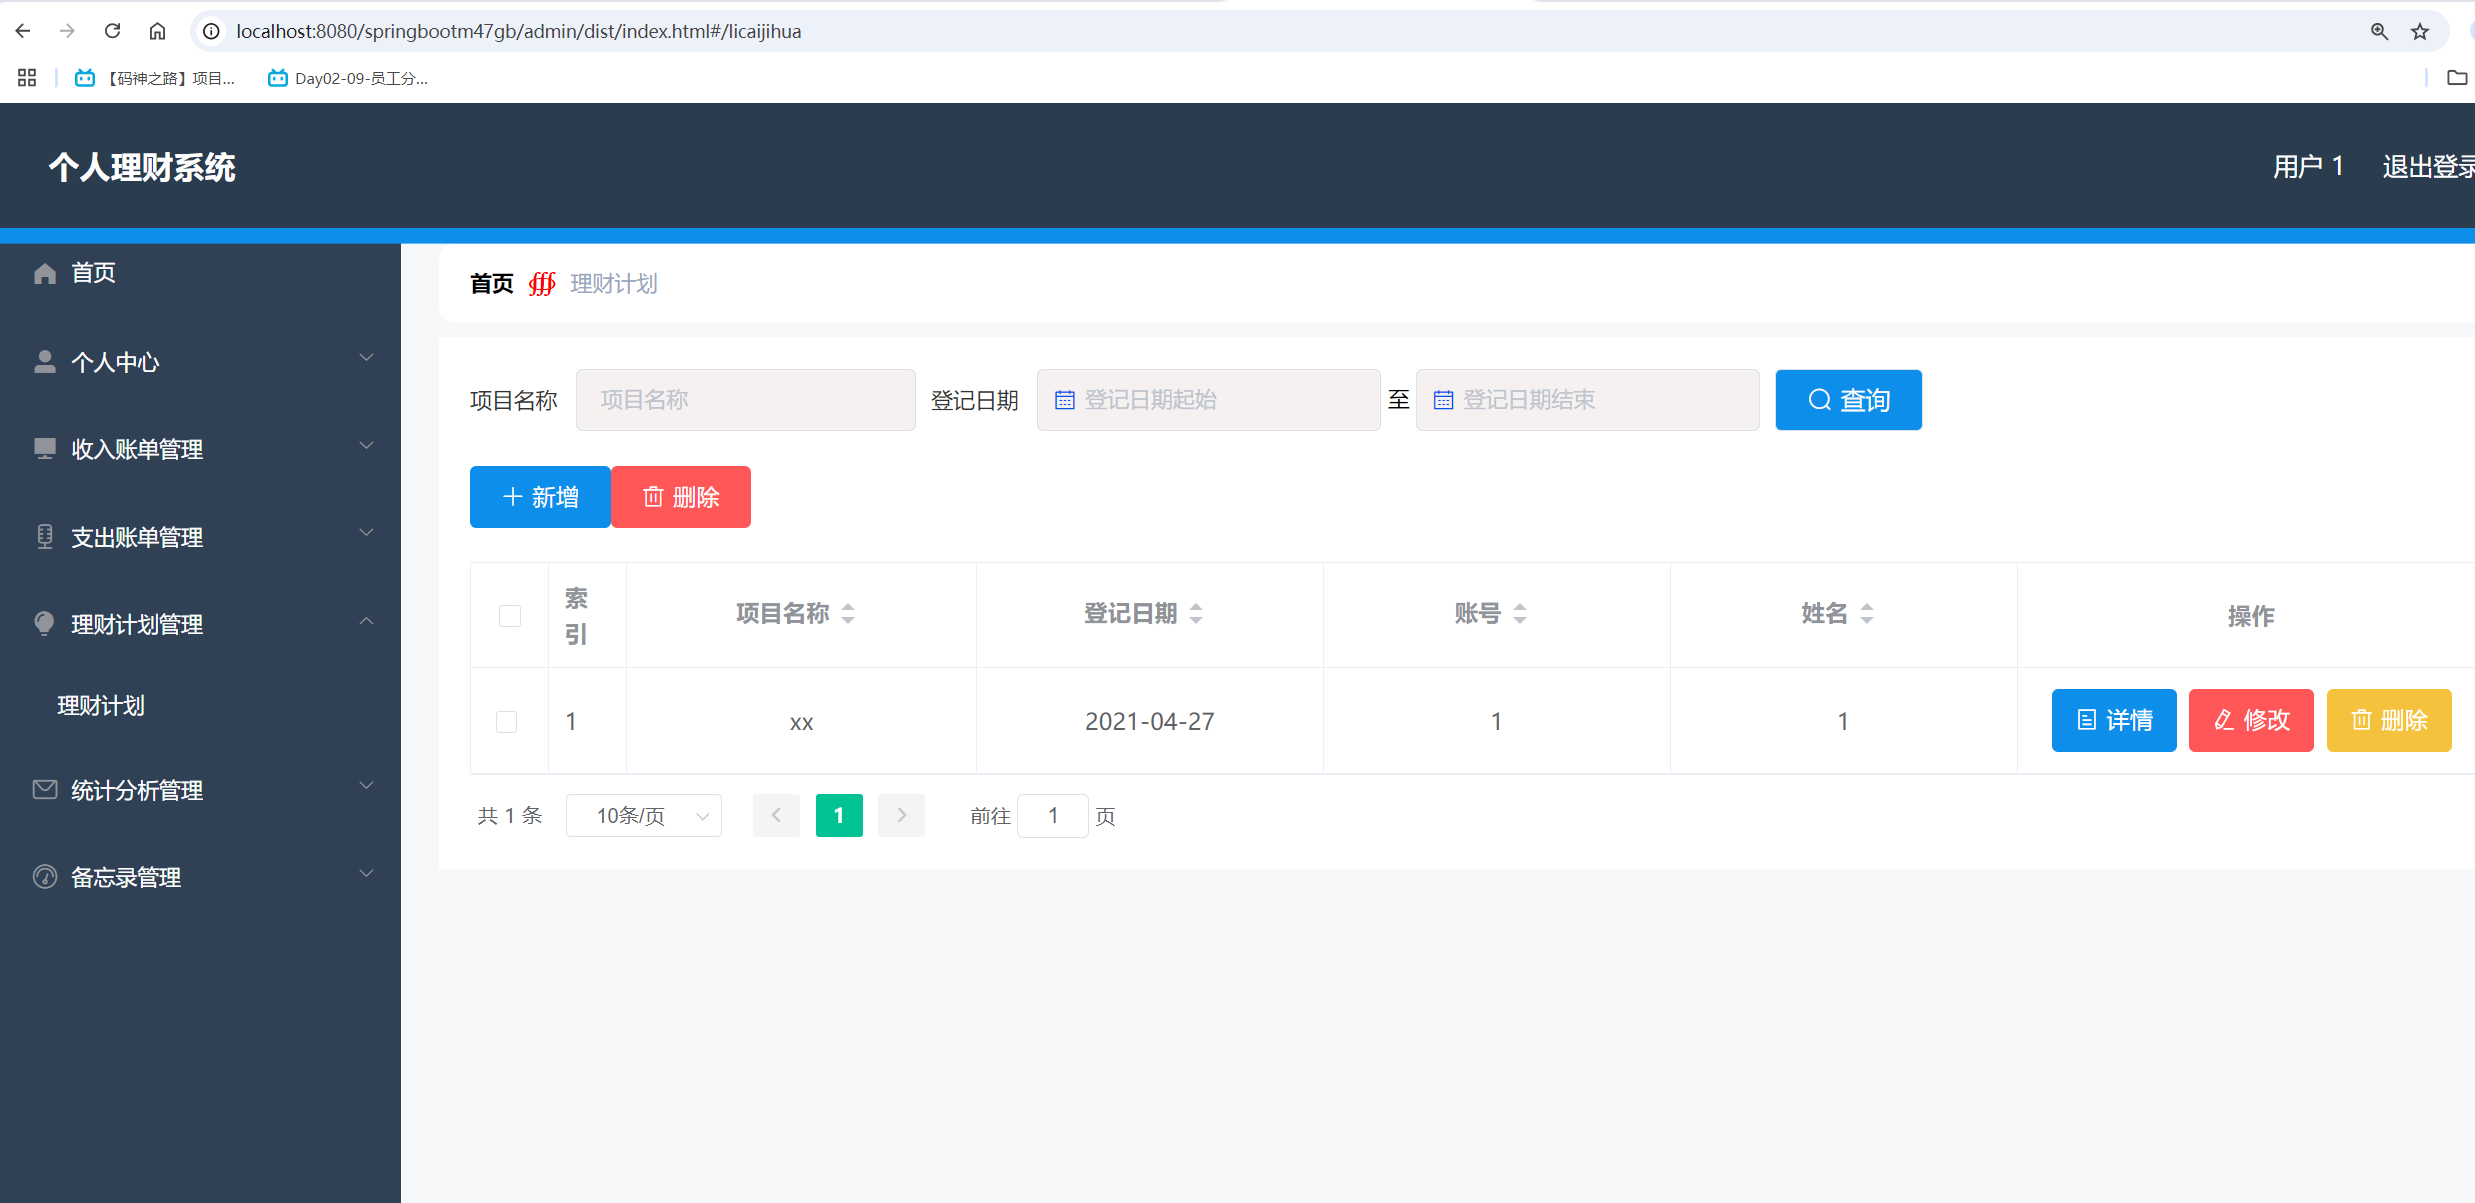Click the browser zoom magnifier icon
Screen dimensions: 2475x1203
(x=2379, y=32)
